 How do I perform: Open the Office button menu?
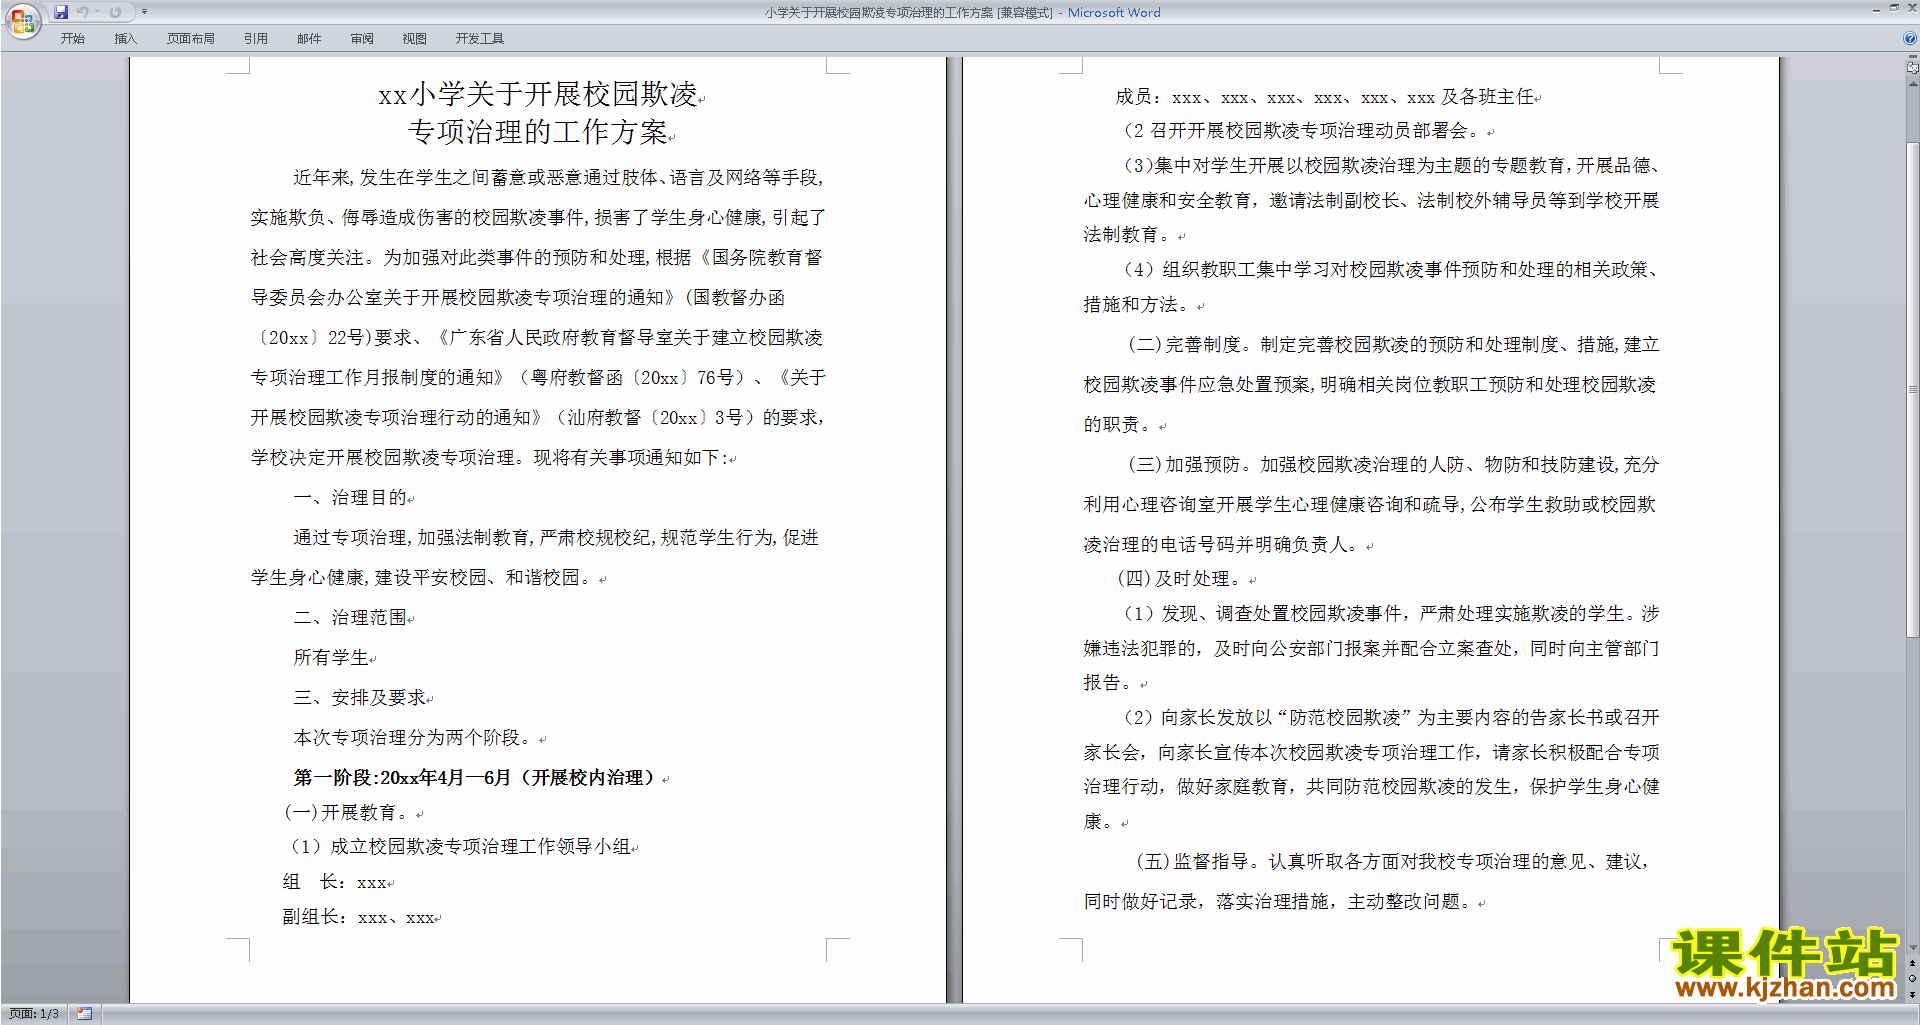22,21
